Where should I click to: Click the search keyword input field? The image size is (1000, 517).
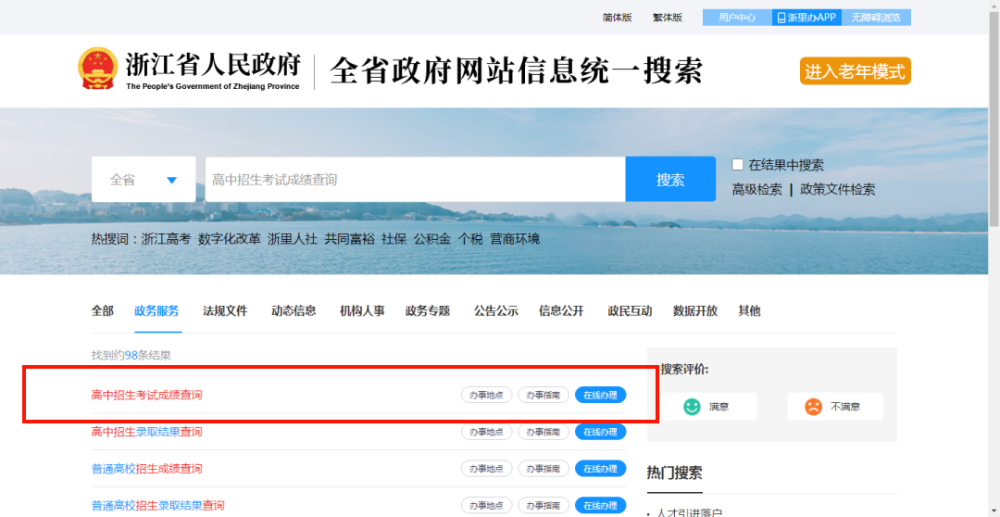pos(415,180)
